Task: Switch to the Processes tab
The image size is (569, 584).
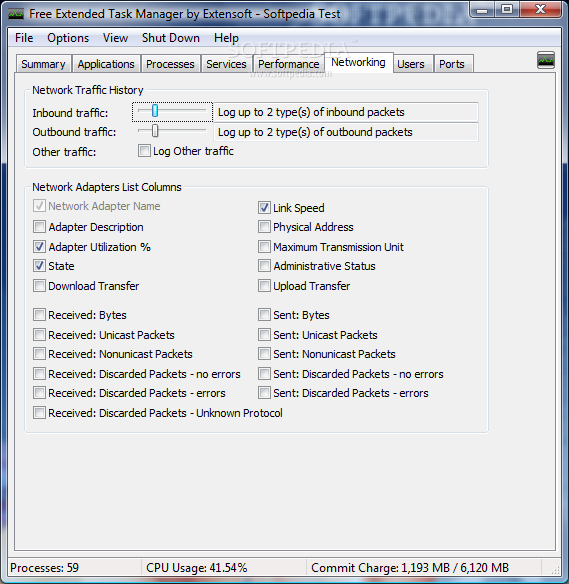Action: point(170,64)
